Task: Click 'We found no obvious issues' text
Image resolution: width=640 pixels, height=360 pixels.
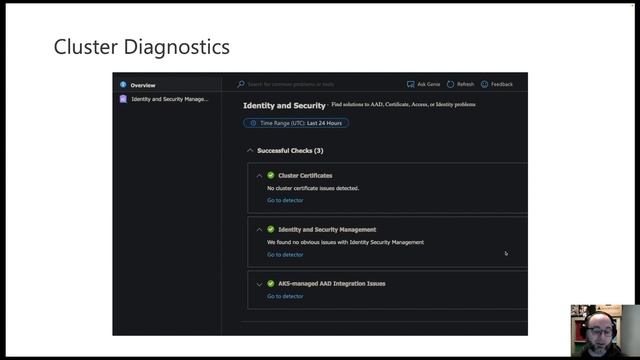Action: 345,242
